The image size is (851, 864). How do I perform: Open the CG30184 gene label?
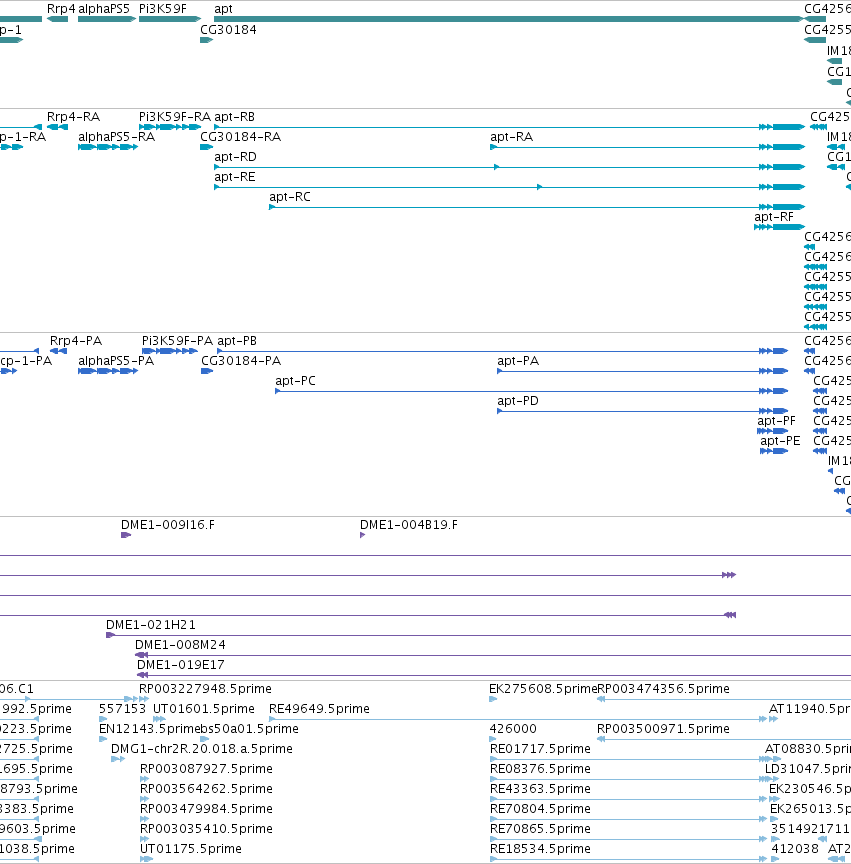click(x=228, y=30)
